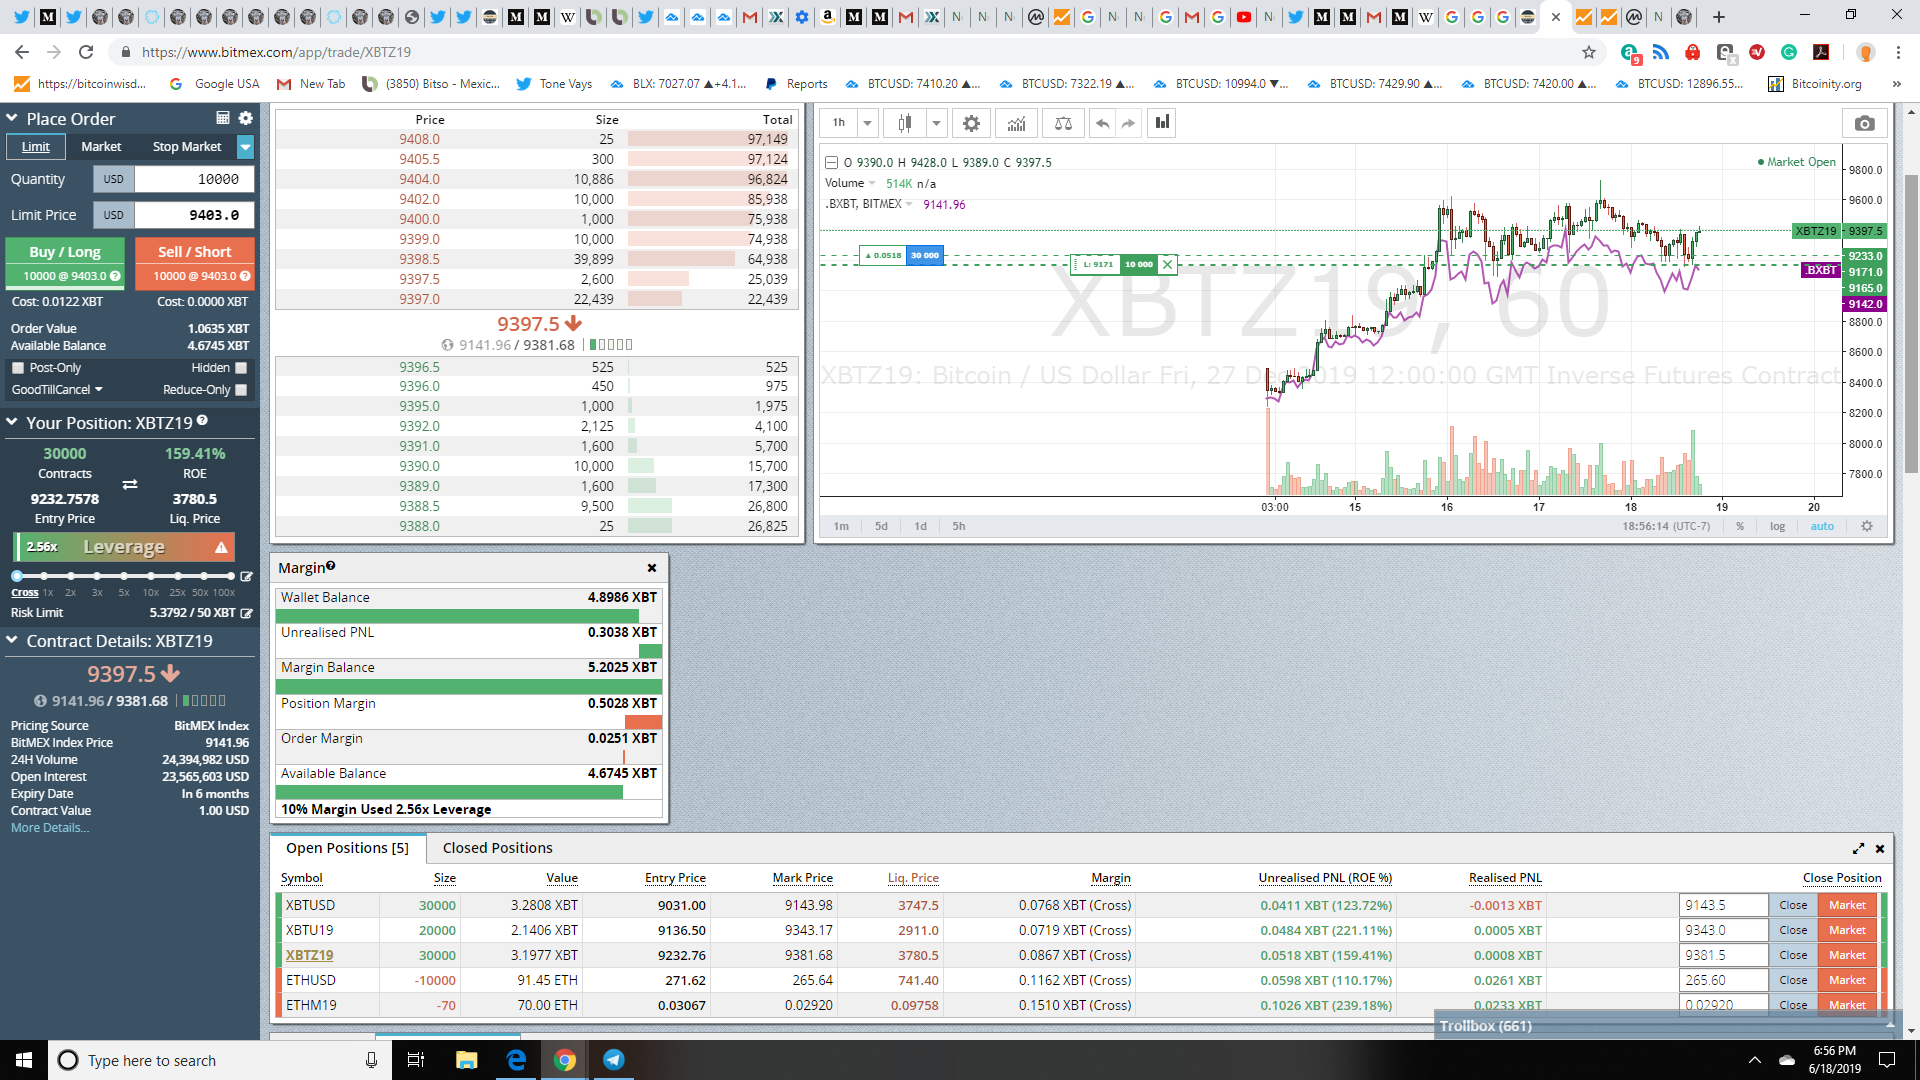
Task: Switch to Open Positions [5] tab
Action: coord(347,848)
